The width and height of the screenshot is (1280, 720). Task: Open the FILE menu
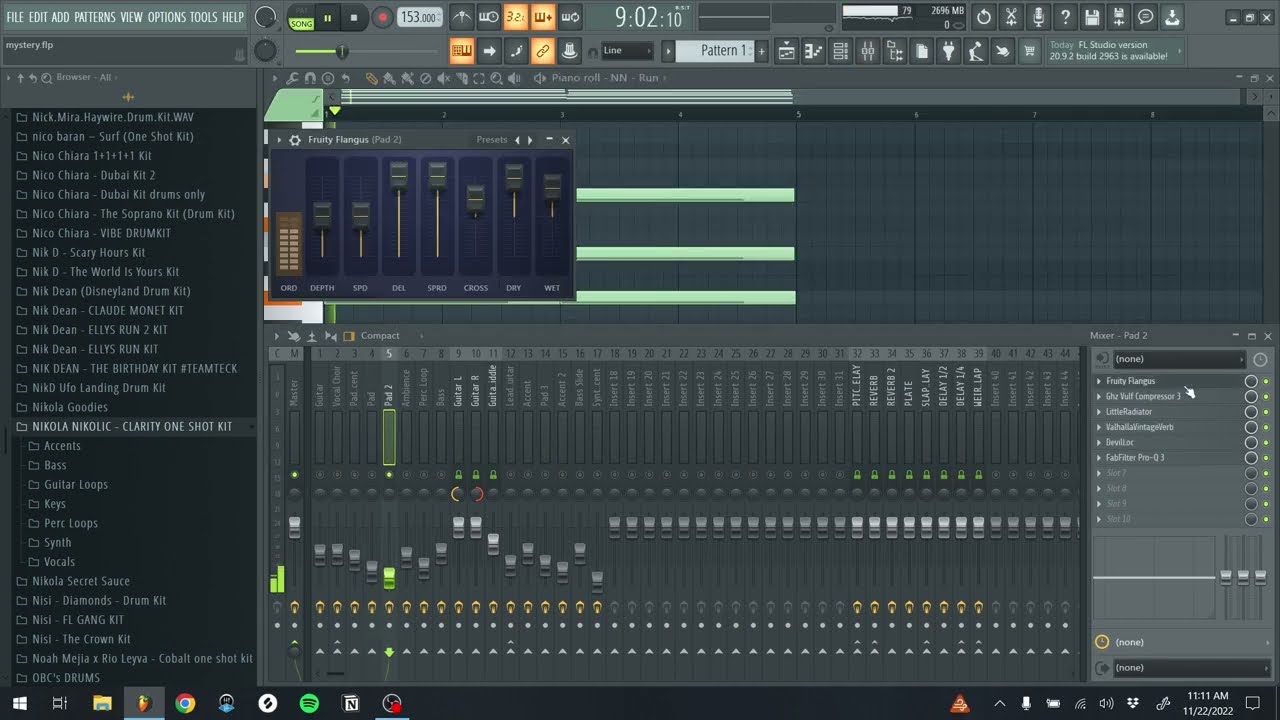pyautogui.click(x=15, y=17)
